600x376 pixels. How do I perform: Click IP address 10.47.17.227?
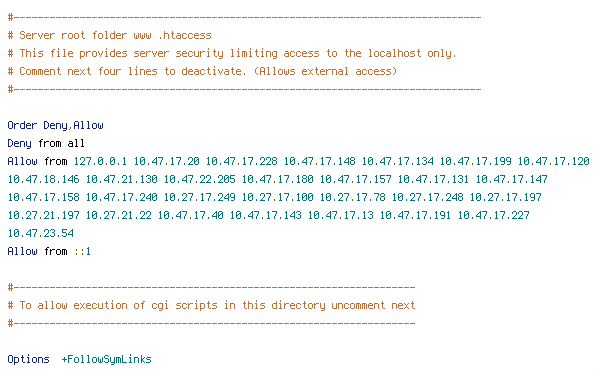[494, 215]
